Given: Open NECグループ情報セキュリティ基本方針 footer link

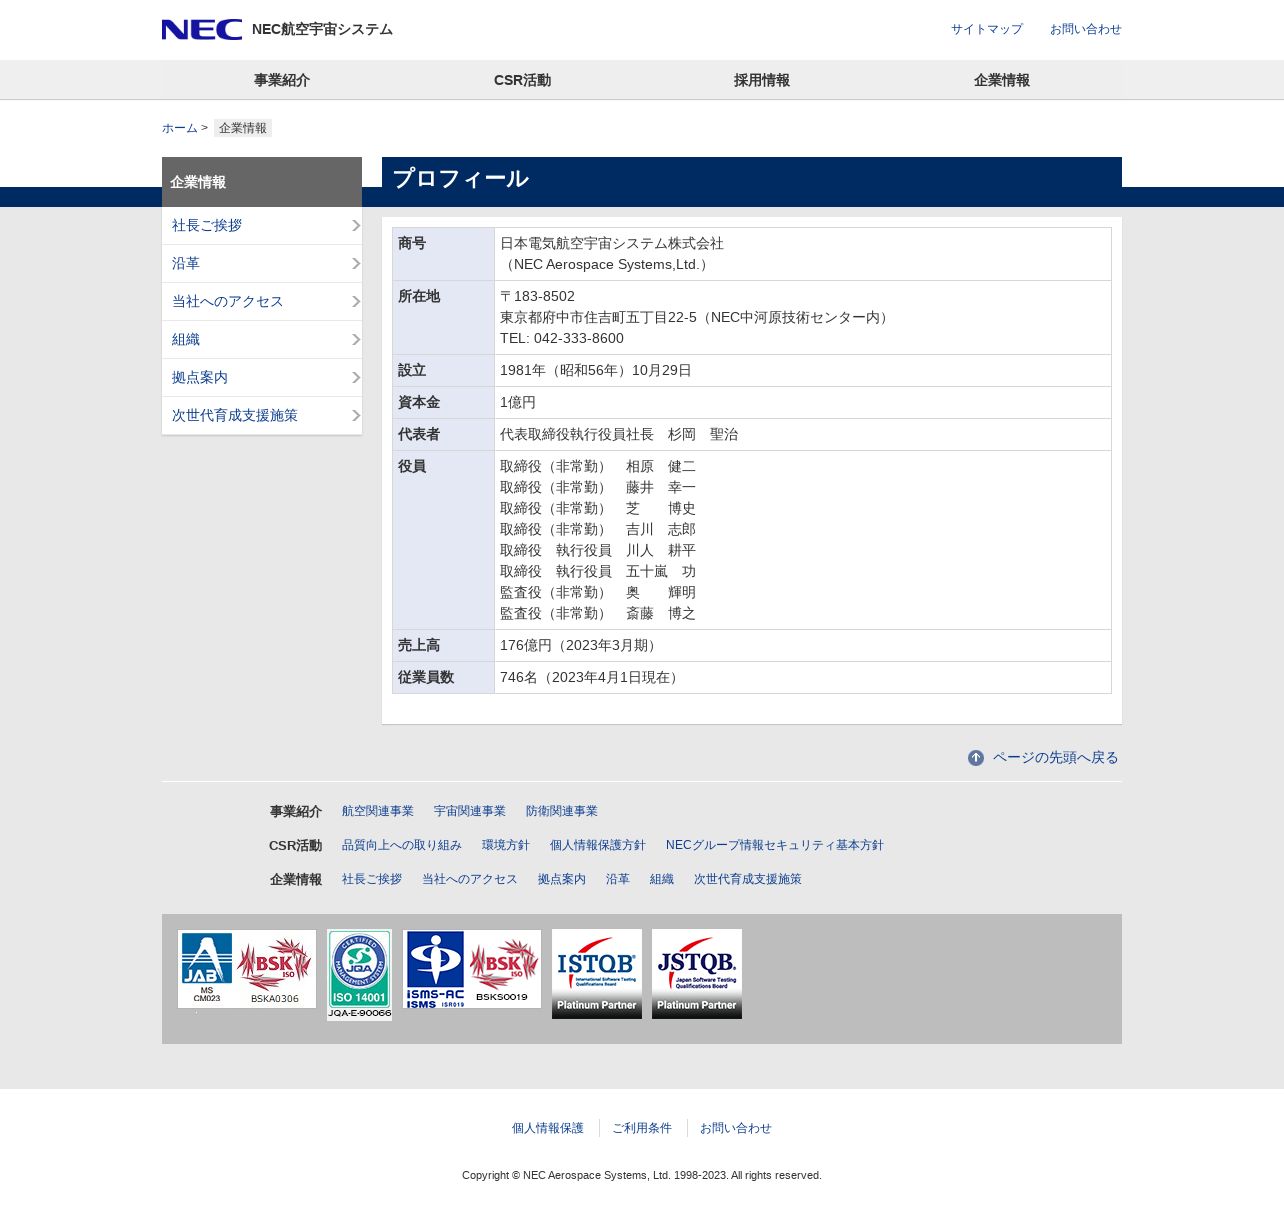Looking at the screenshot, I should (775, 845).
